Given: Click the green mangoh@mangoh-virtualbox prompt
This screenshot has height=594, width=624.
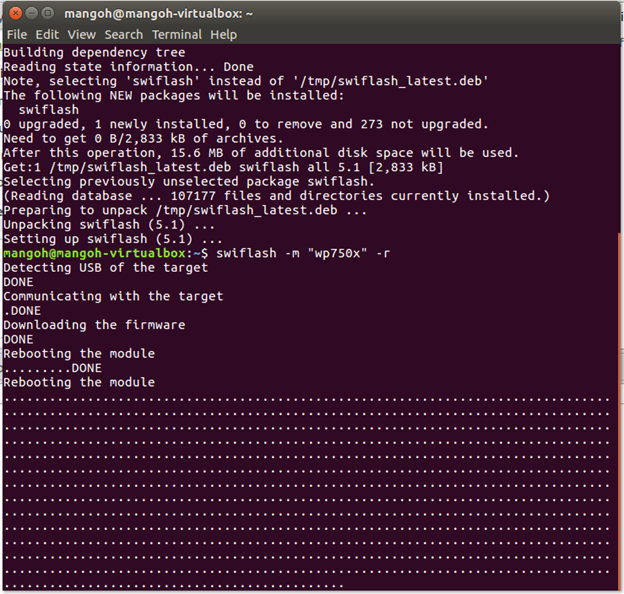Looking at the screenshot, I should [x=94, y=253].
